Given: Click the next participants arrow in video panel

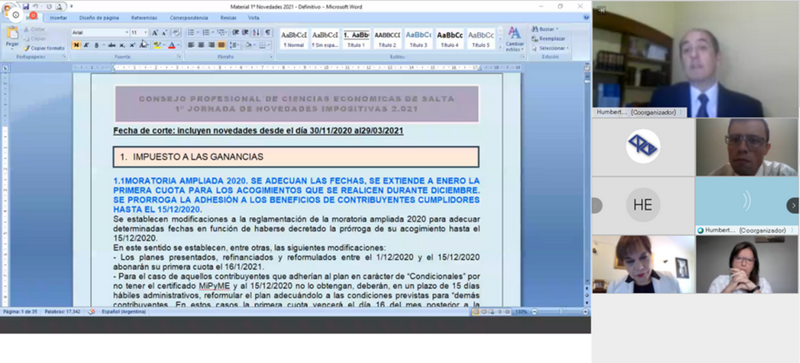Looking at the screenshot, I should pyautogui.click(x=792, y=205).
